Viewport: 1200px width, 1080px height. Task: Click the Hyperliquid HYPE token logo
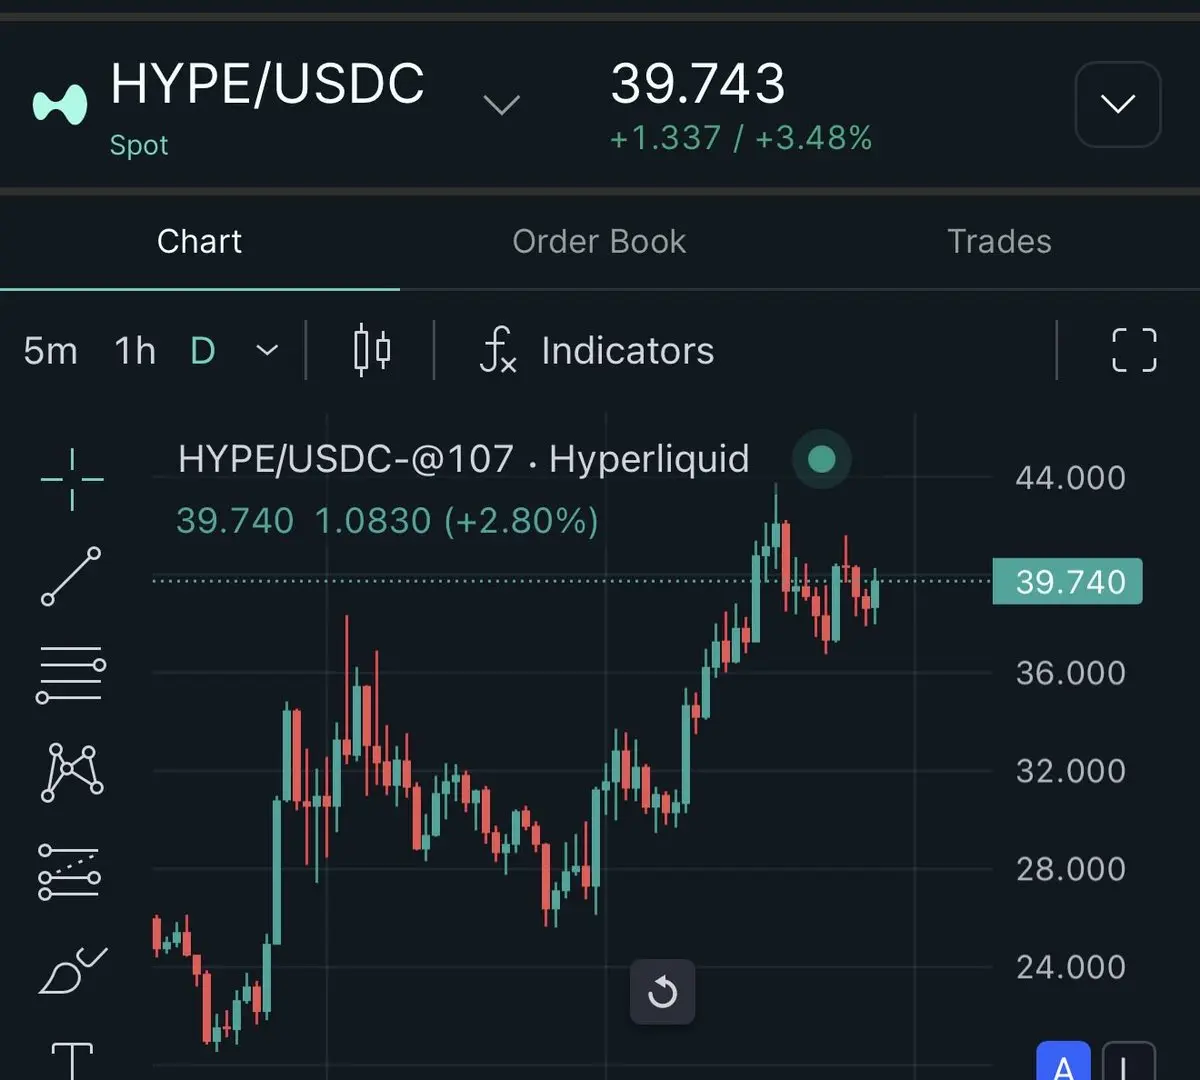coord(60,104)
